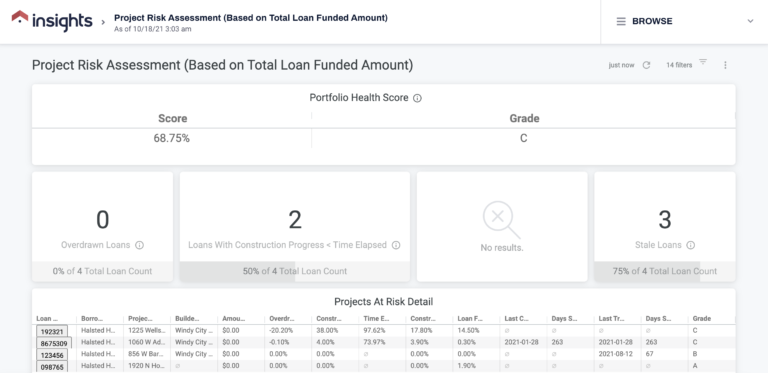Open the three-dot dashboard menu
The width and height of the screenshot is (768, 373).
[725, 65]
